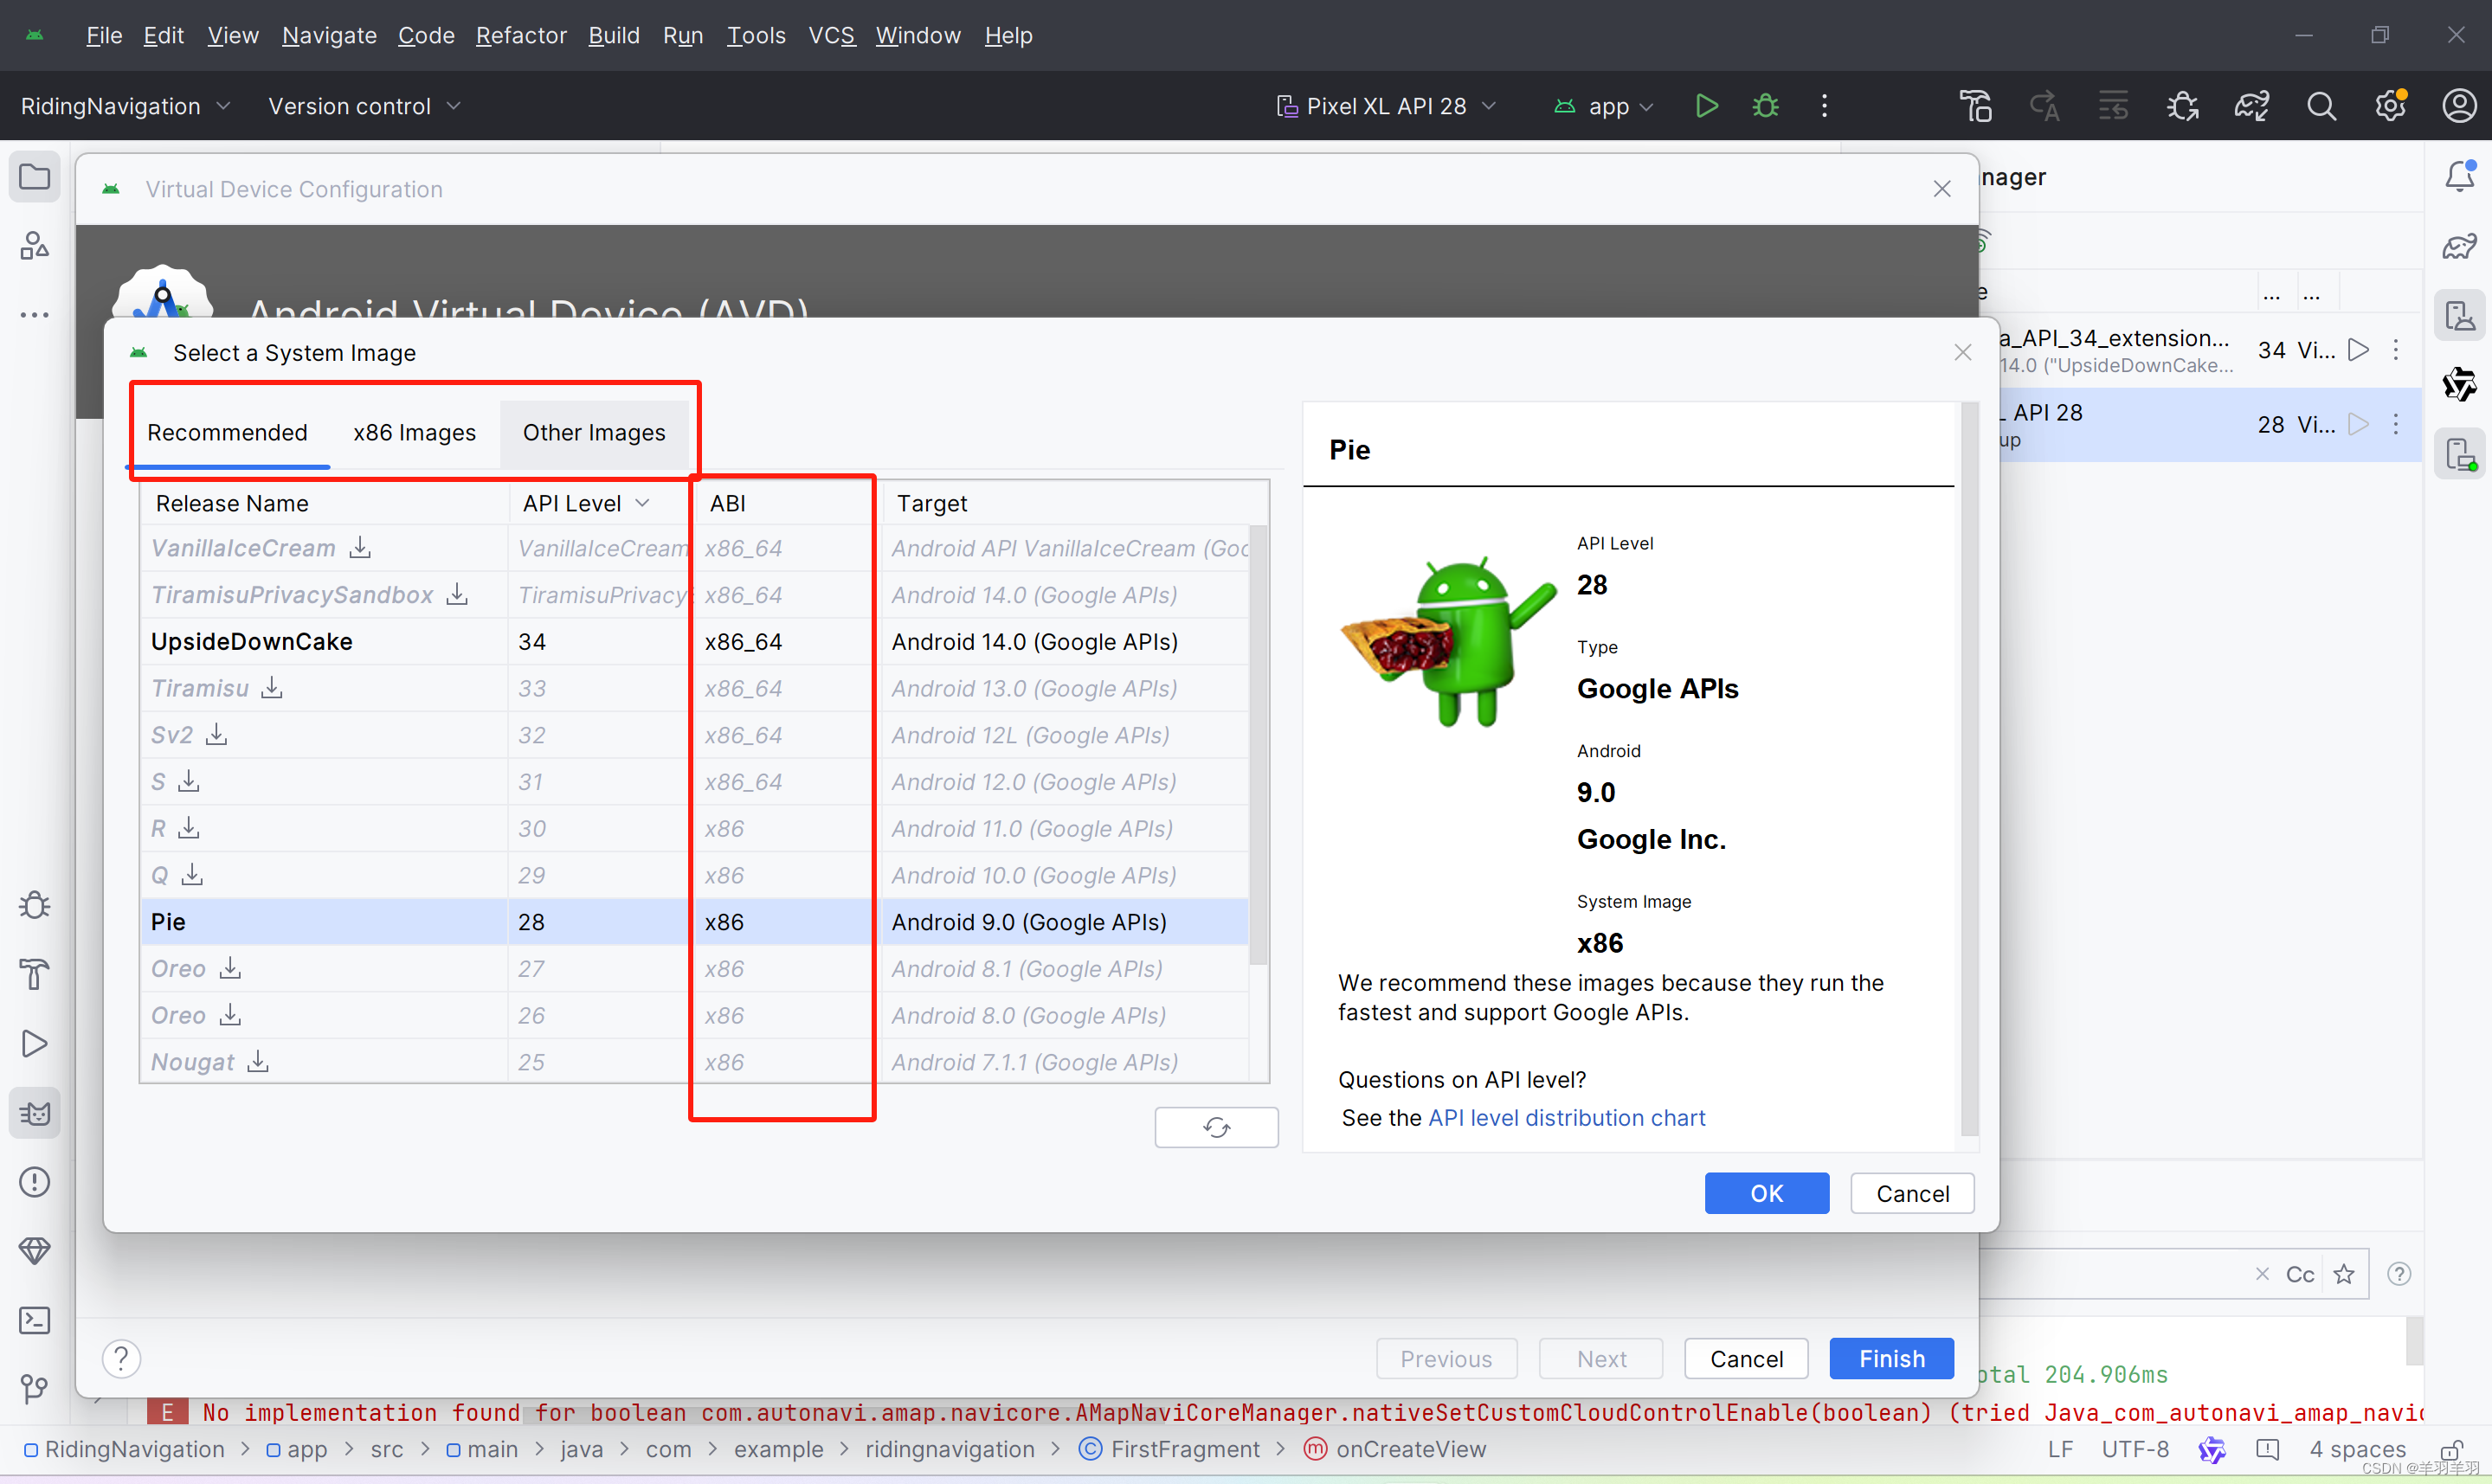Open IDE settings gear icon
This screenshot has width=2492, height=1484.
tap(2390, 105)
